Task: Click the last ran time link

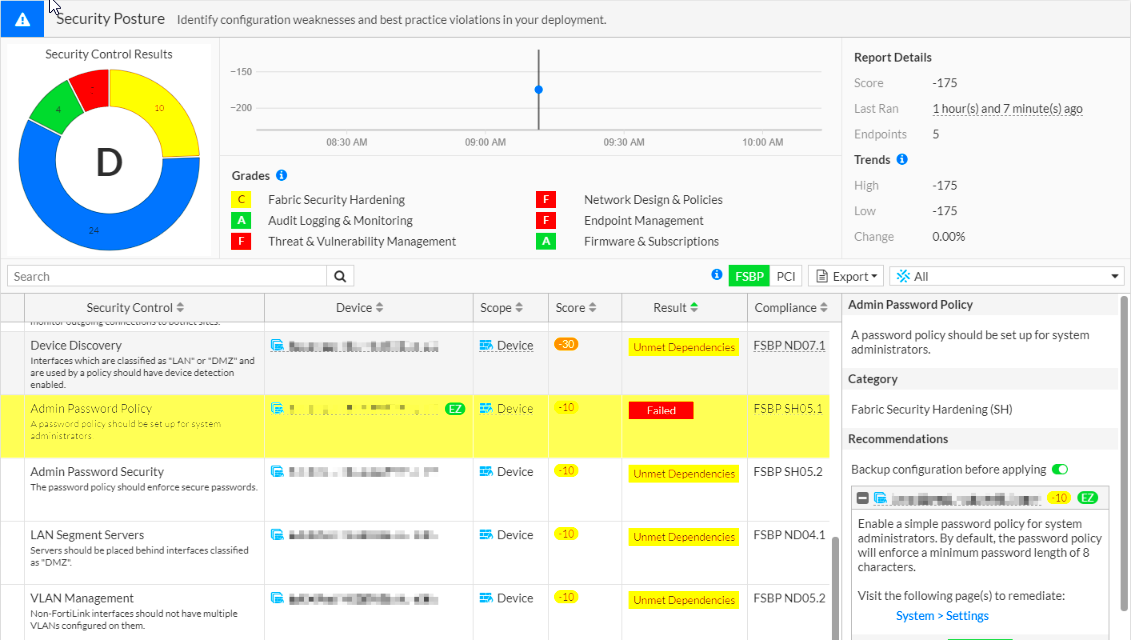Action: 1007,108
